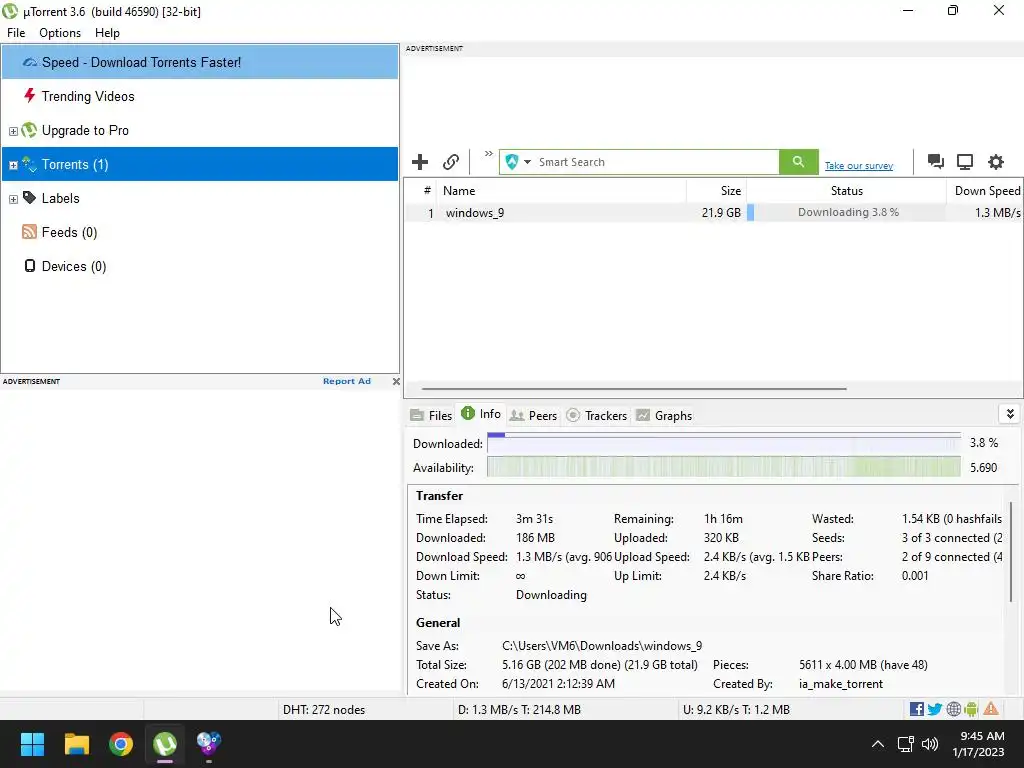Click the globe web icon in status bar
Screen dimensions: 1024x768
[953, 709]
